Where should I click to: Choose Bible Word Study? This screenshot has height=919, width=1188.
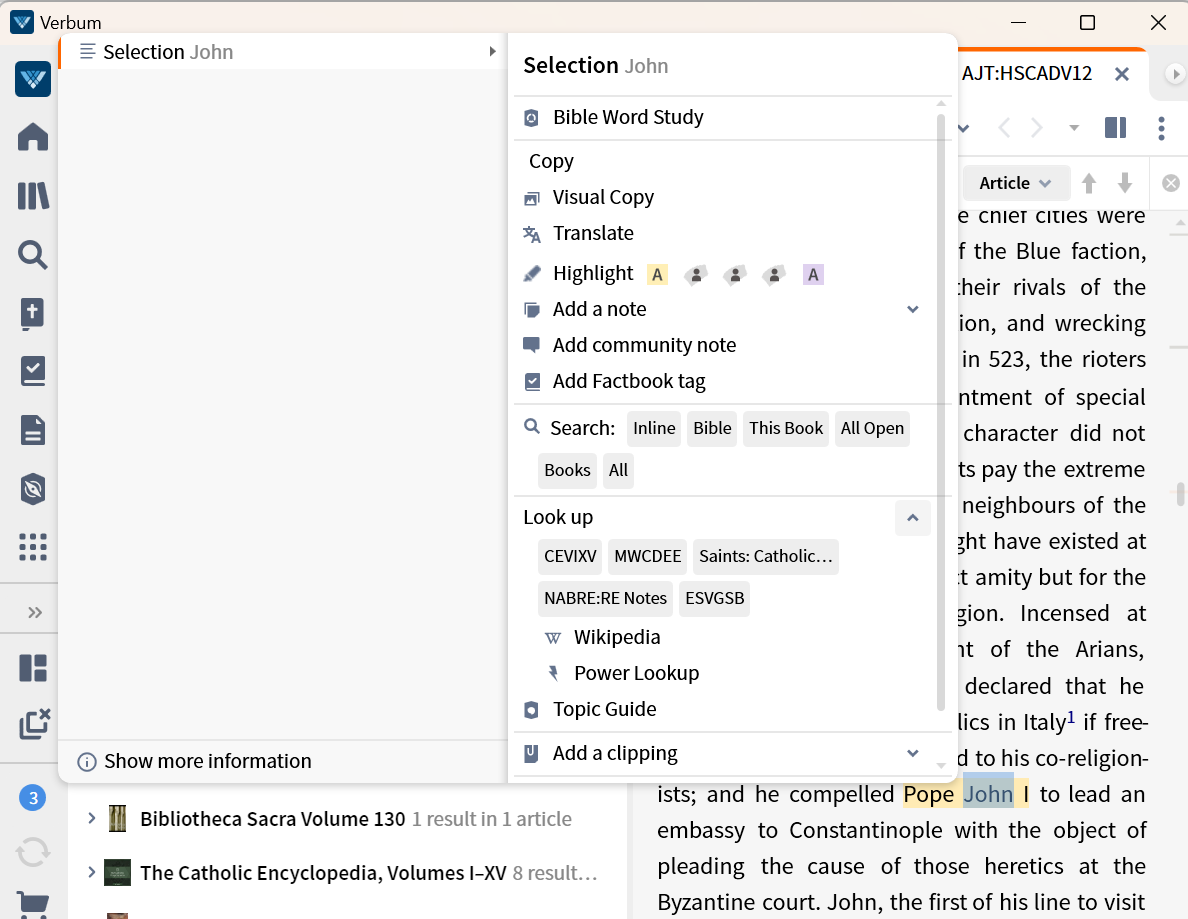(x=628, y=117)
